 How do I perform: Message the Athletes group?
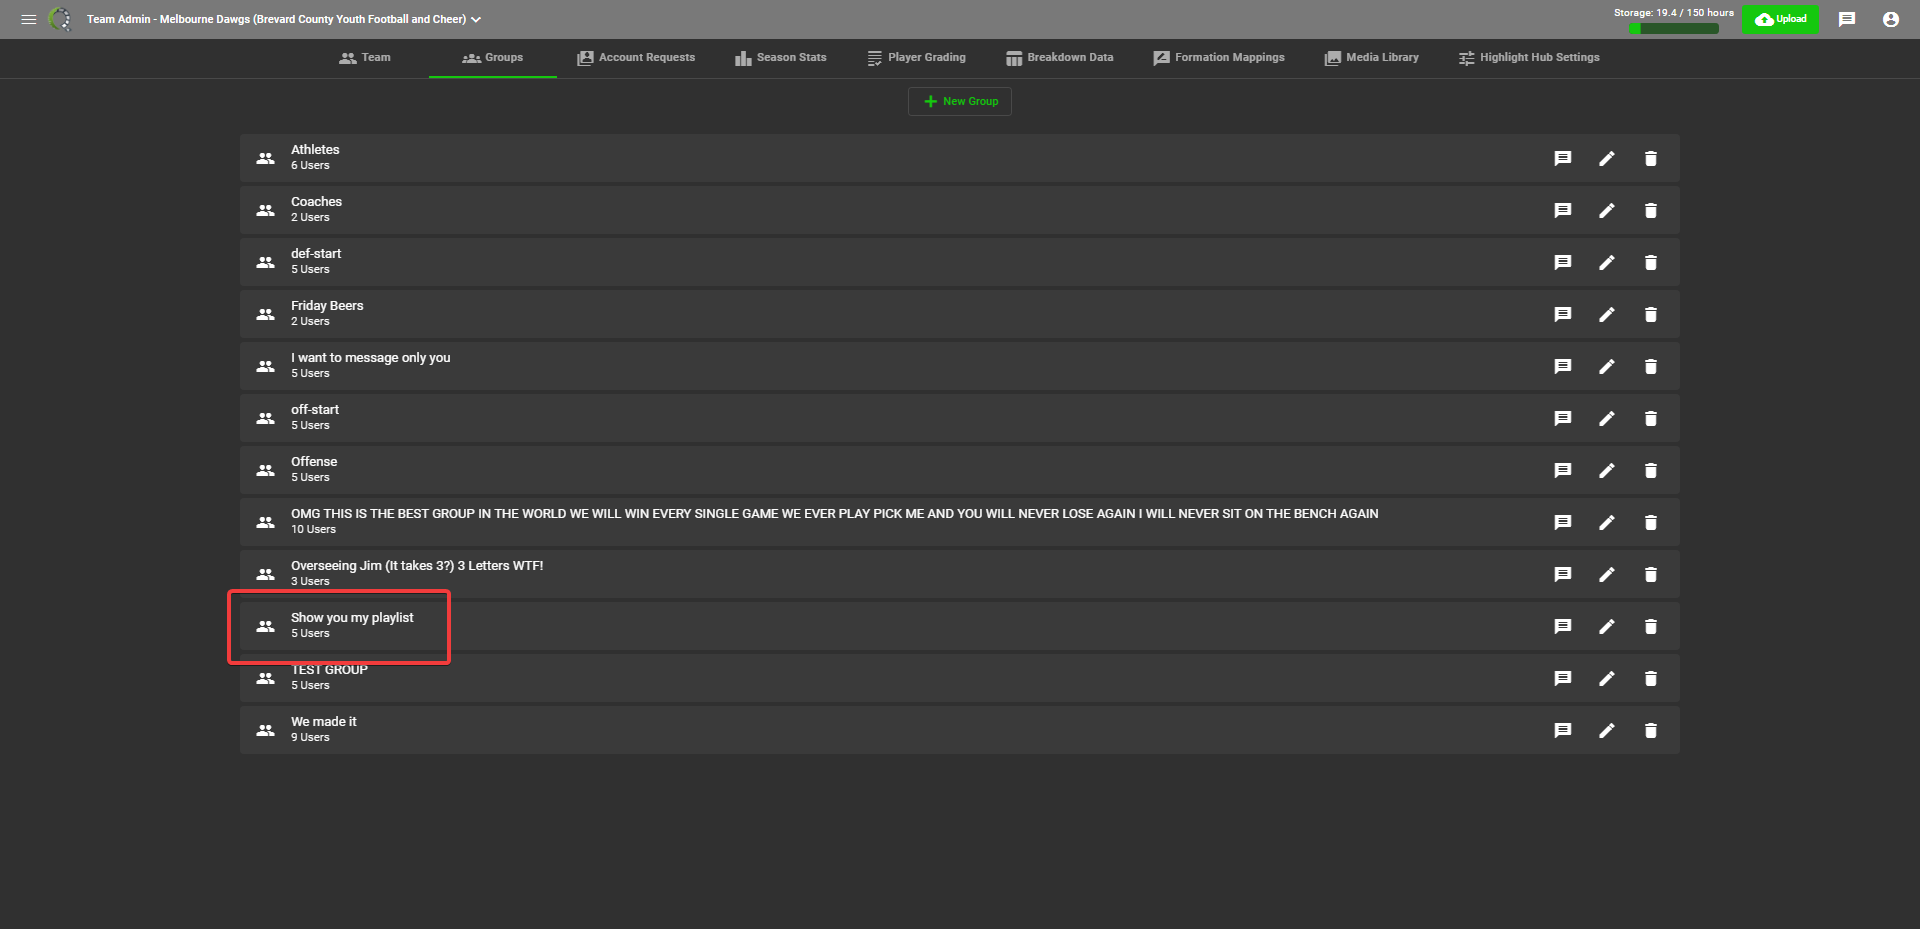[1563, 158]
